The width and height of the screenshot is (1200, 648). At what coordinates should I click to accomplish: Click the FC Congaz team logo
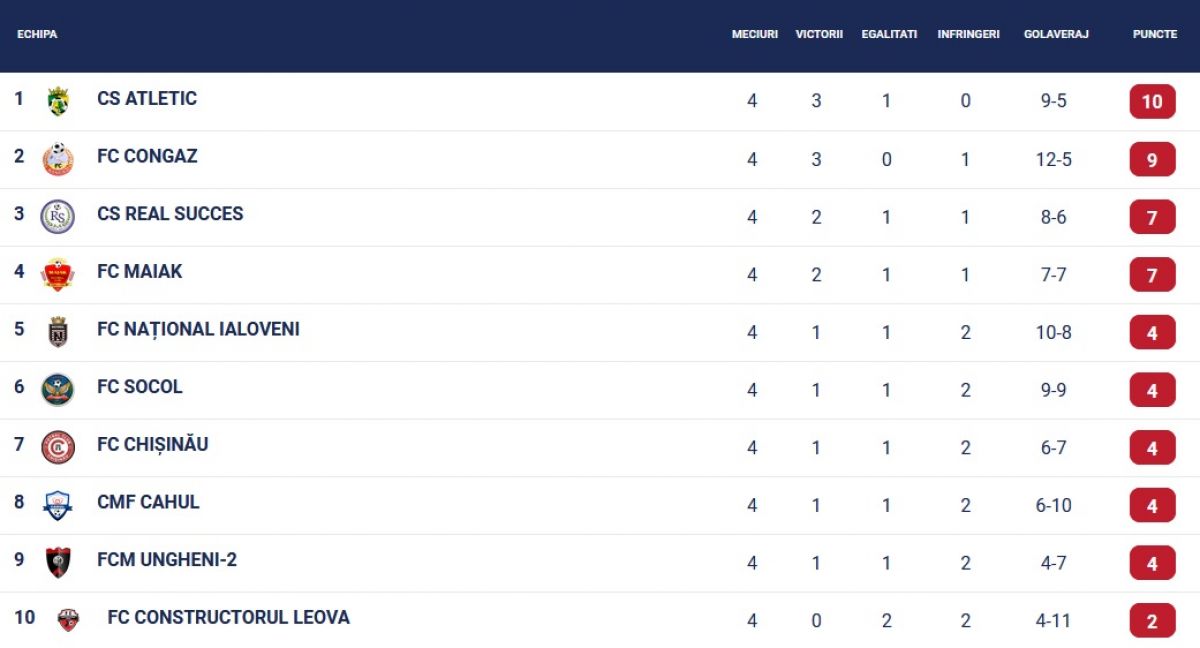tap(58, 159)
